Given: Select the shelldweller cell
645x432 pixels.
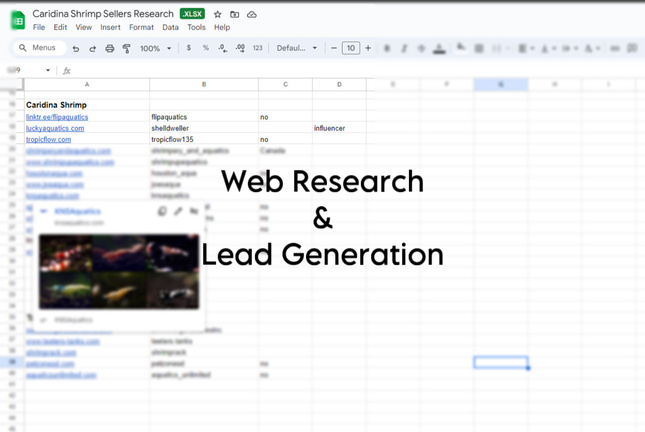Looking at the screenshot, I should (204, 128).
